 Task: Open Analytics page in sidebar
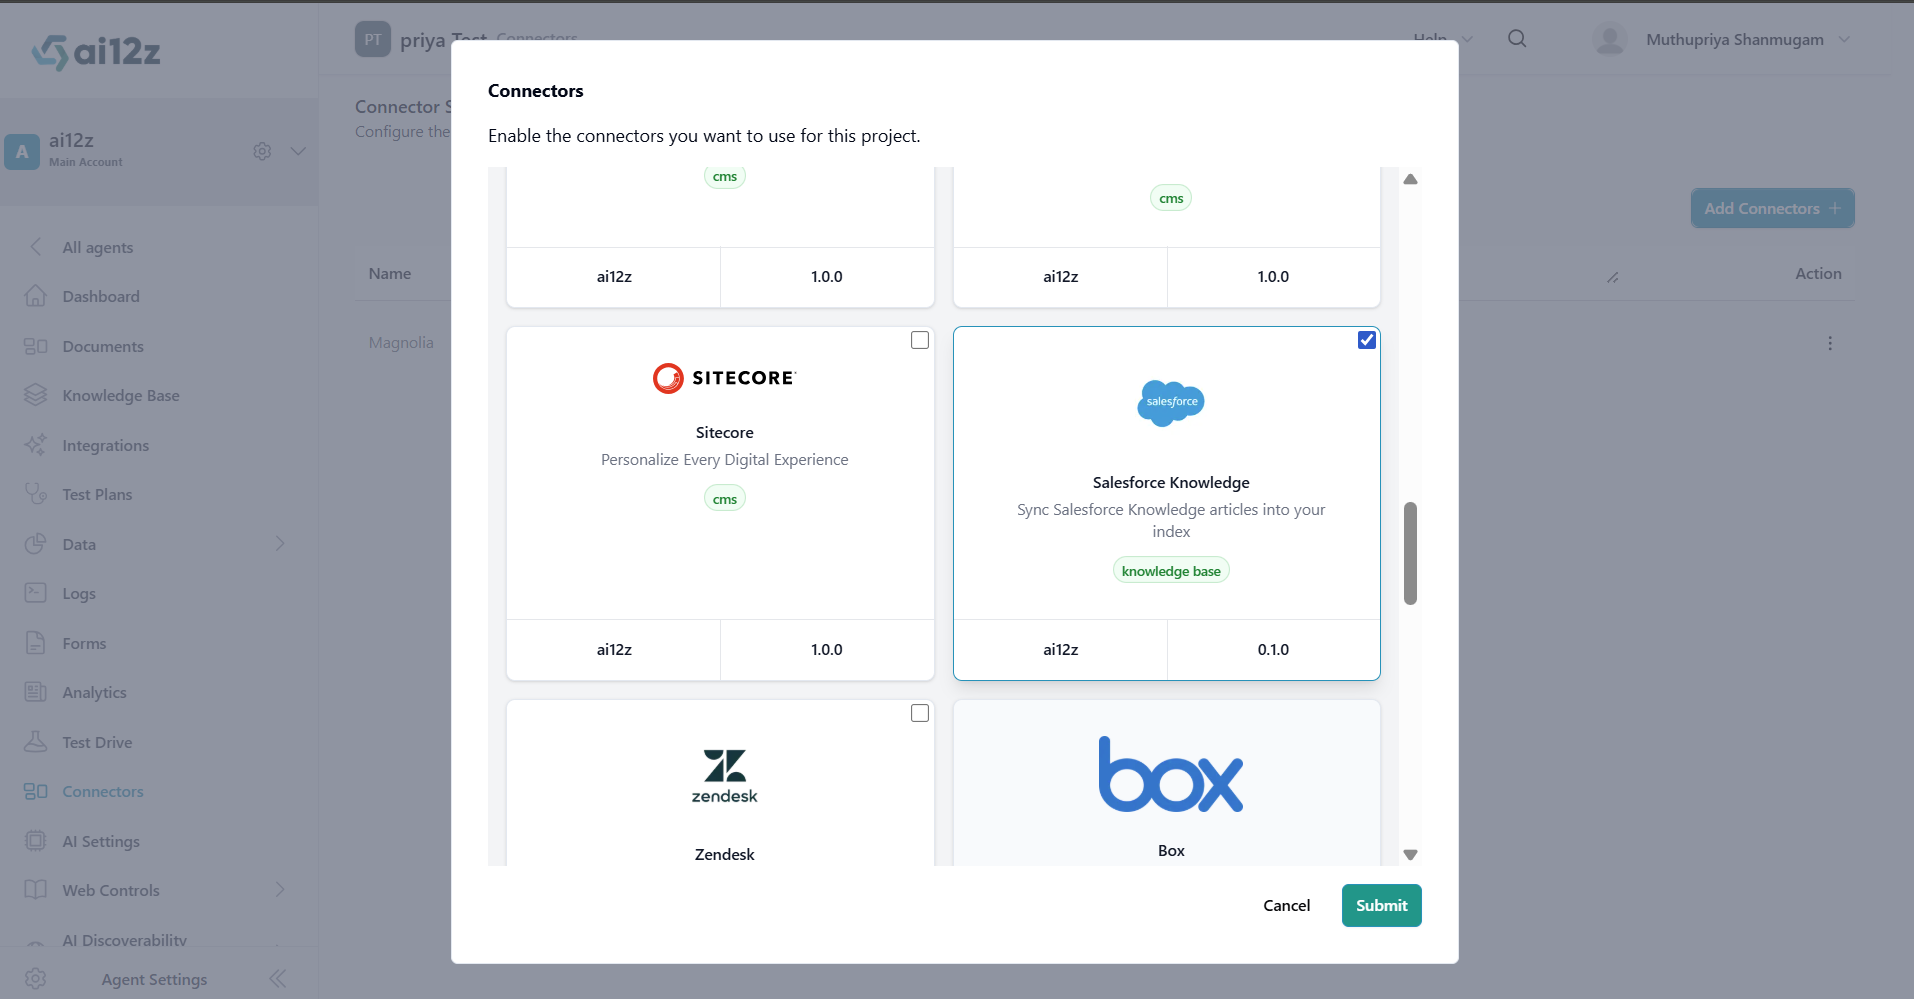(x=94, y=692)
